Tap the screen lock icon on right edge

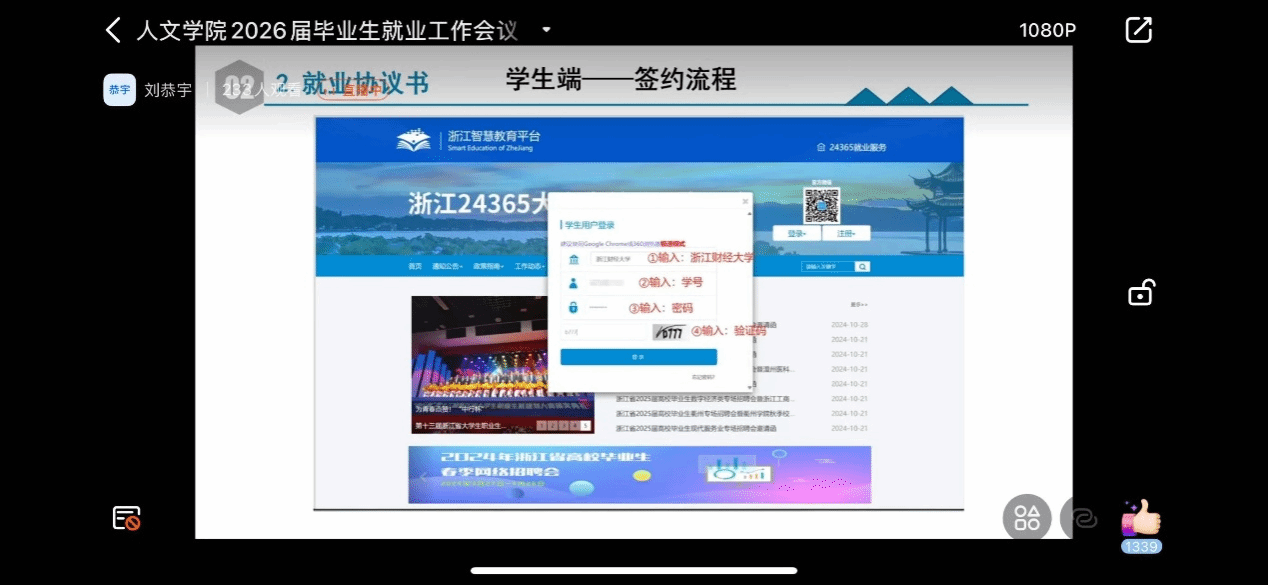[x=1140, y=293]
